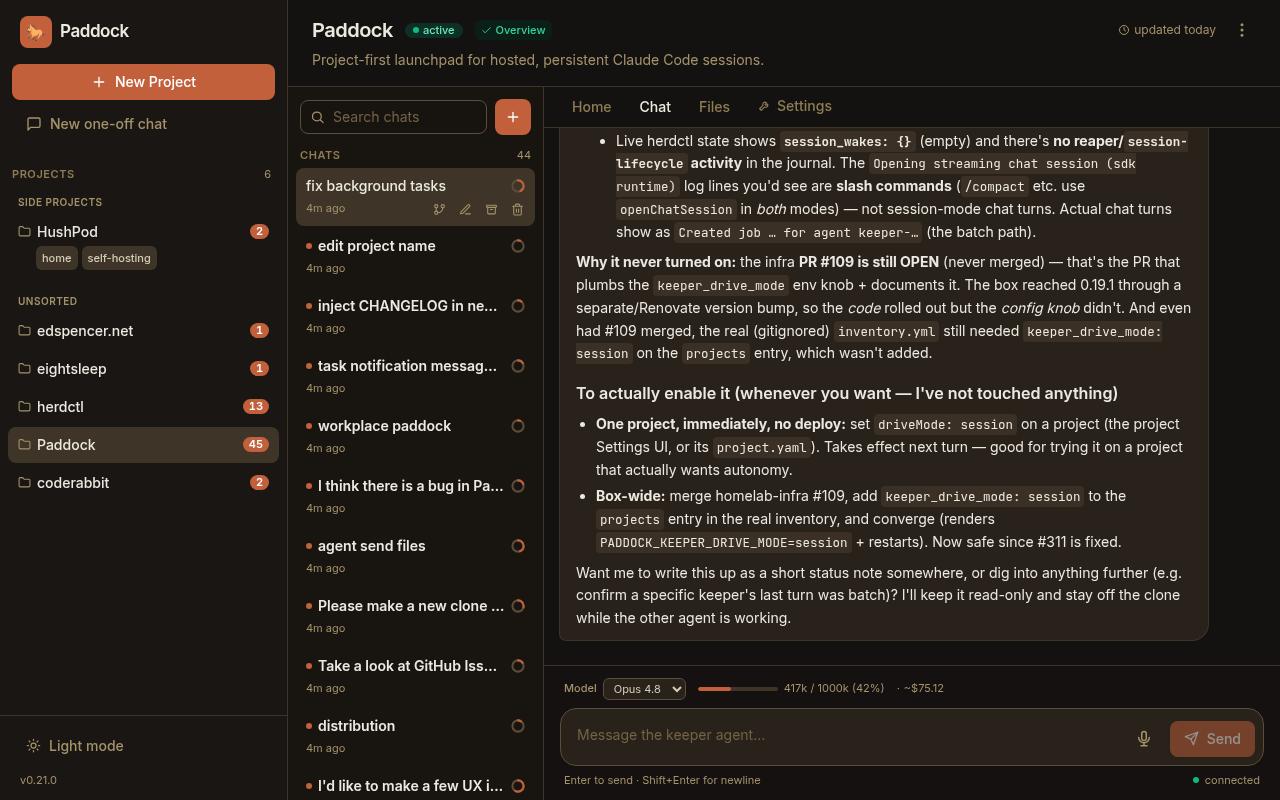Click the clock icon beside 'updated today'
Viewport: 1280px width, 800px height.
pos(1124,30)
